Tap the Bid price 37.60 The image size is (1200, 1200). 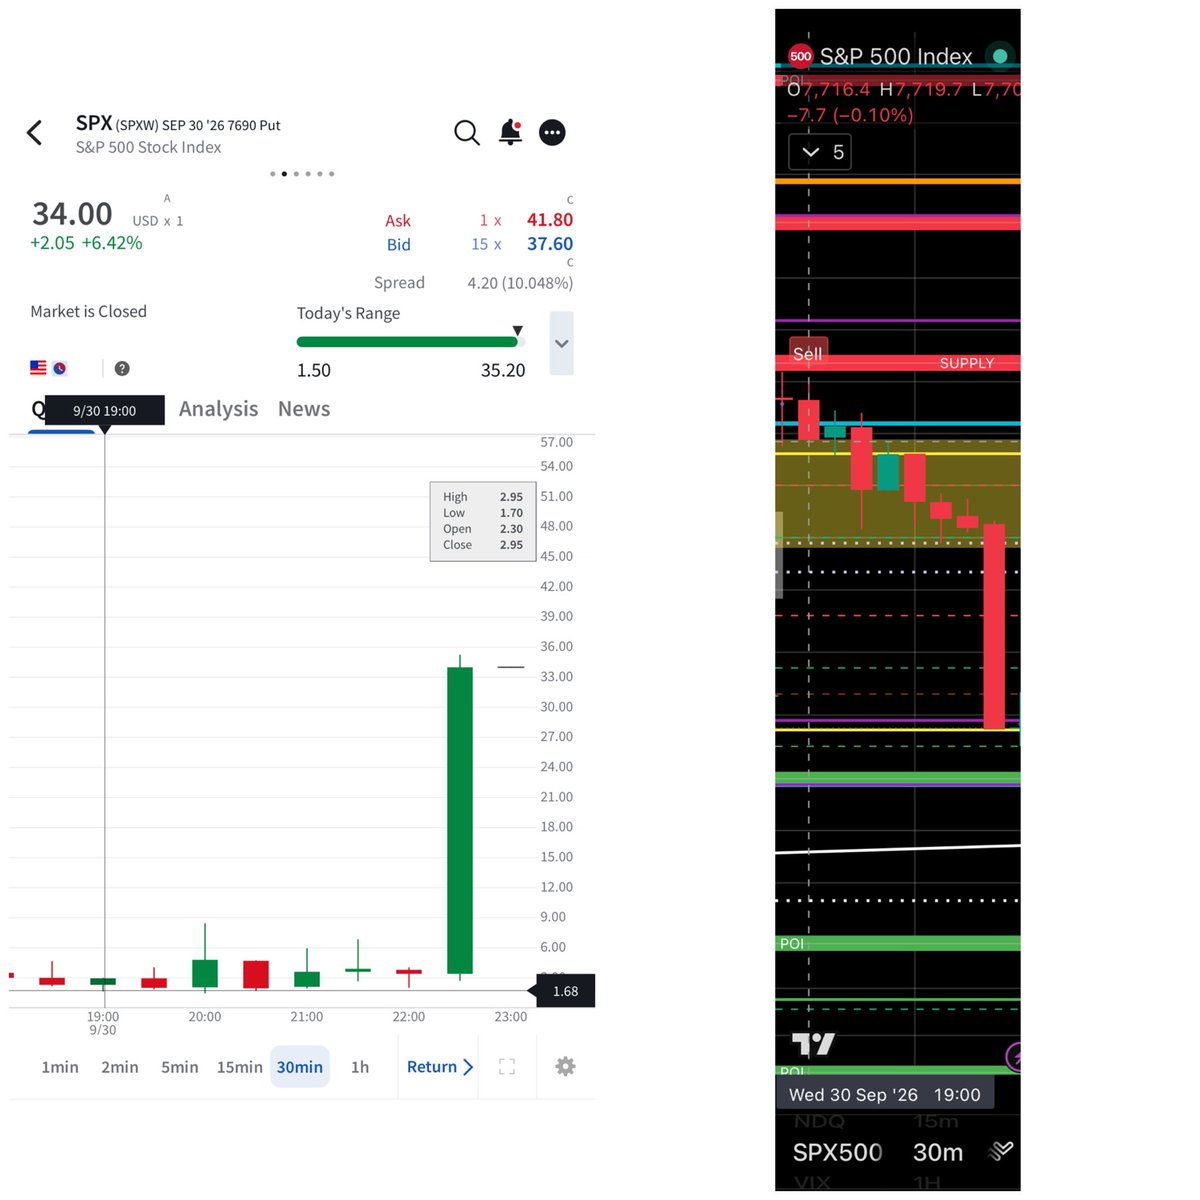pos(550,244)
